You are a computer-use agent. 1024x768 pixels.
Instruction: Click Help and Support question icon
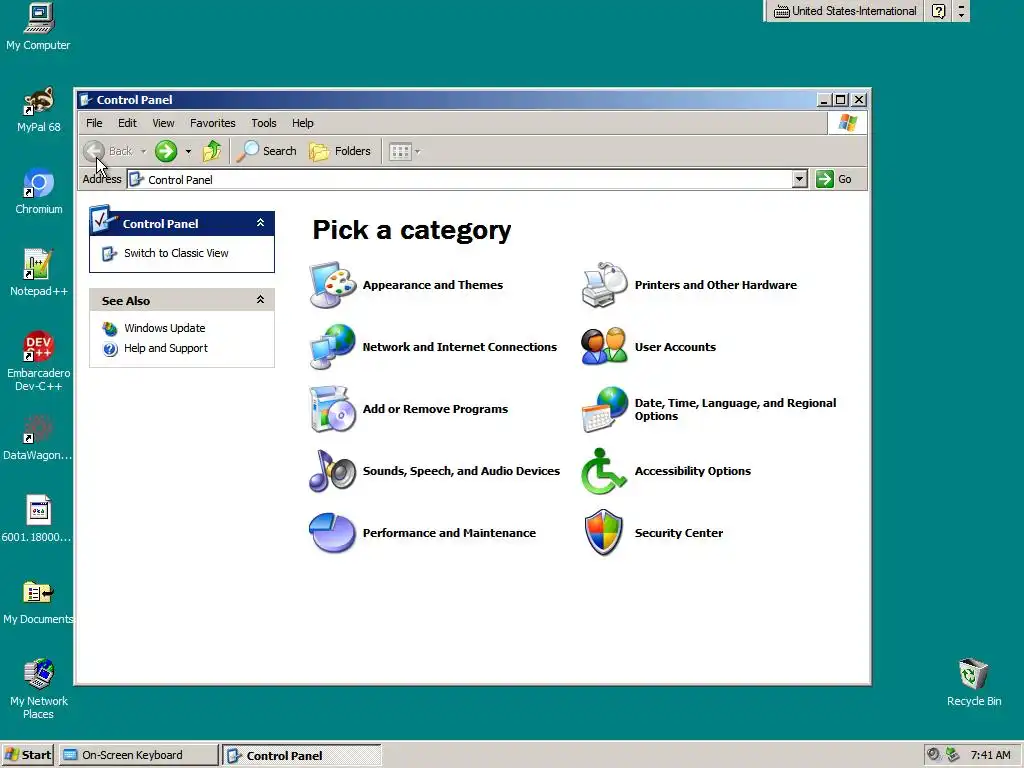pos(110,349)
